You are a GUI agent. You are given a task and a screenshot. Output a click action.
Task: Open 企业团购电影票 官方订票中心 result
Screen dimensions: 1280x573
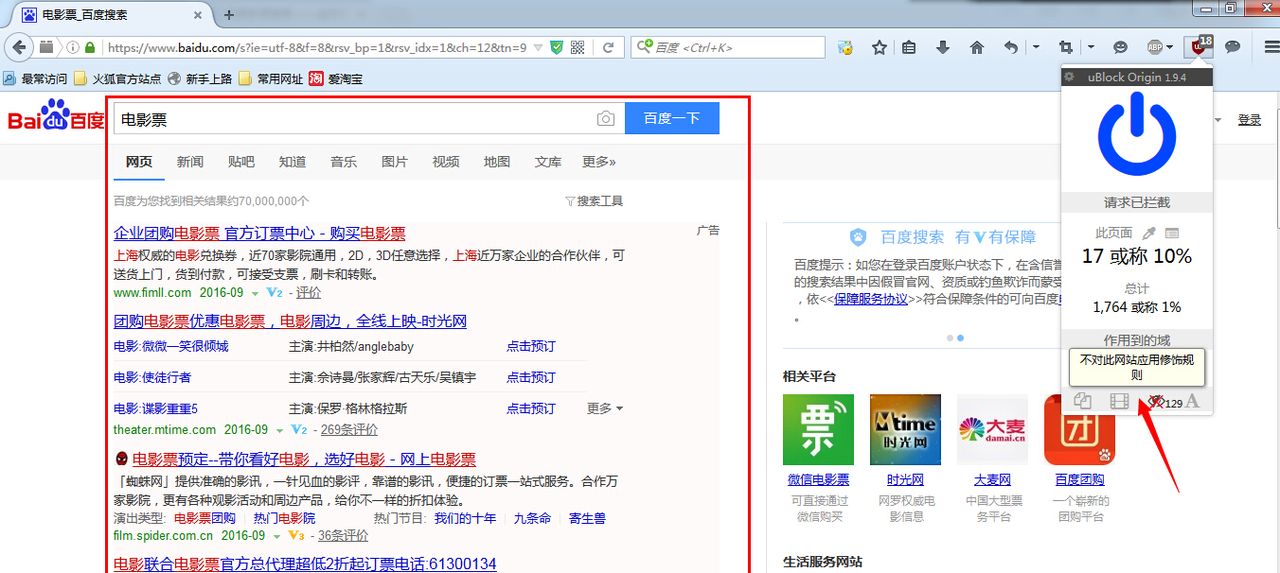tap(260, 234)
